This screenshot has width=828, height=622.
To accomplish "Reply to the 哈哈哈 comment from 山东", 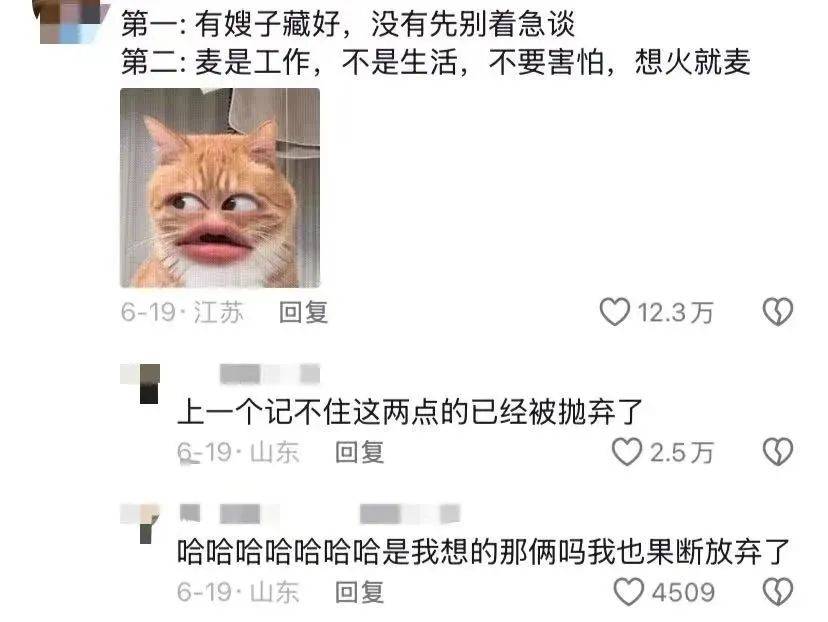I will pyautogui.click(x=360, y=592).
